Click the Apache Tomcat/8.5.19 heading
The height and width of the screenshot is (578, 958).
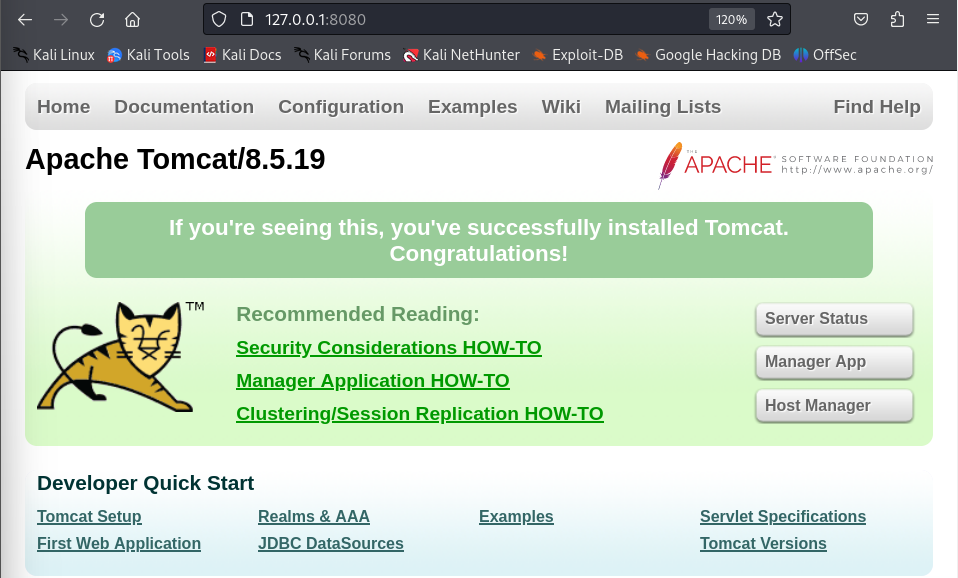tap(175, 159)
